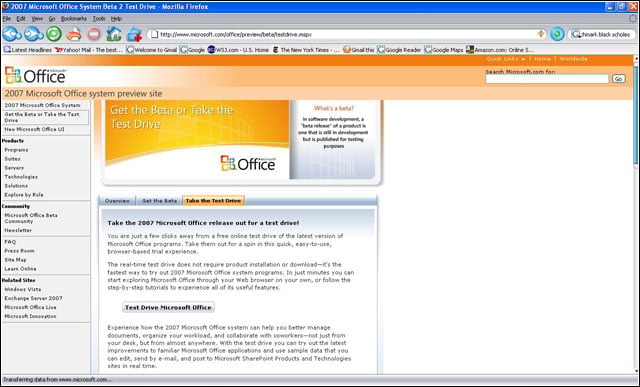Open the Latest Headlines bookmark
This screenshot has width=640, height=387.
[x=28, y=50]
